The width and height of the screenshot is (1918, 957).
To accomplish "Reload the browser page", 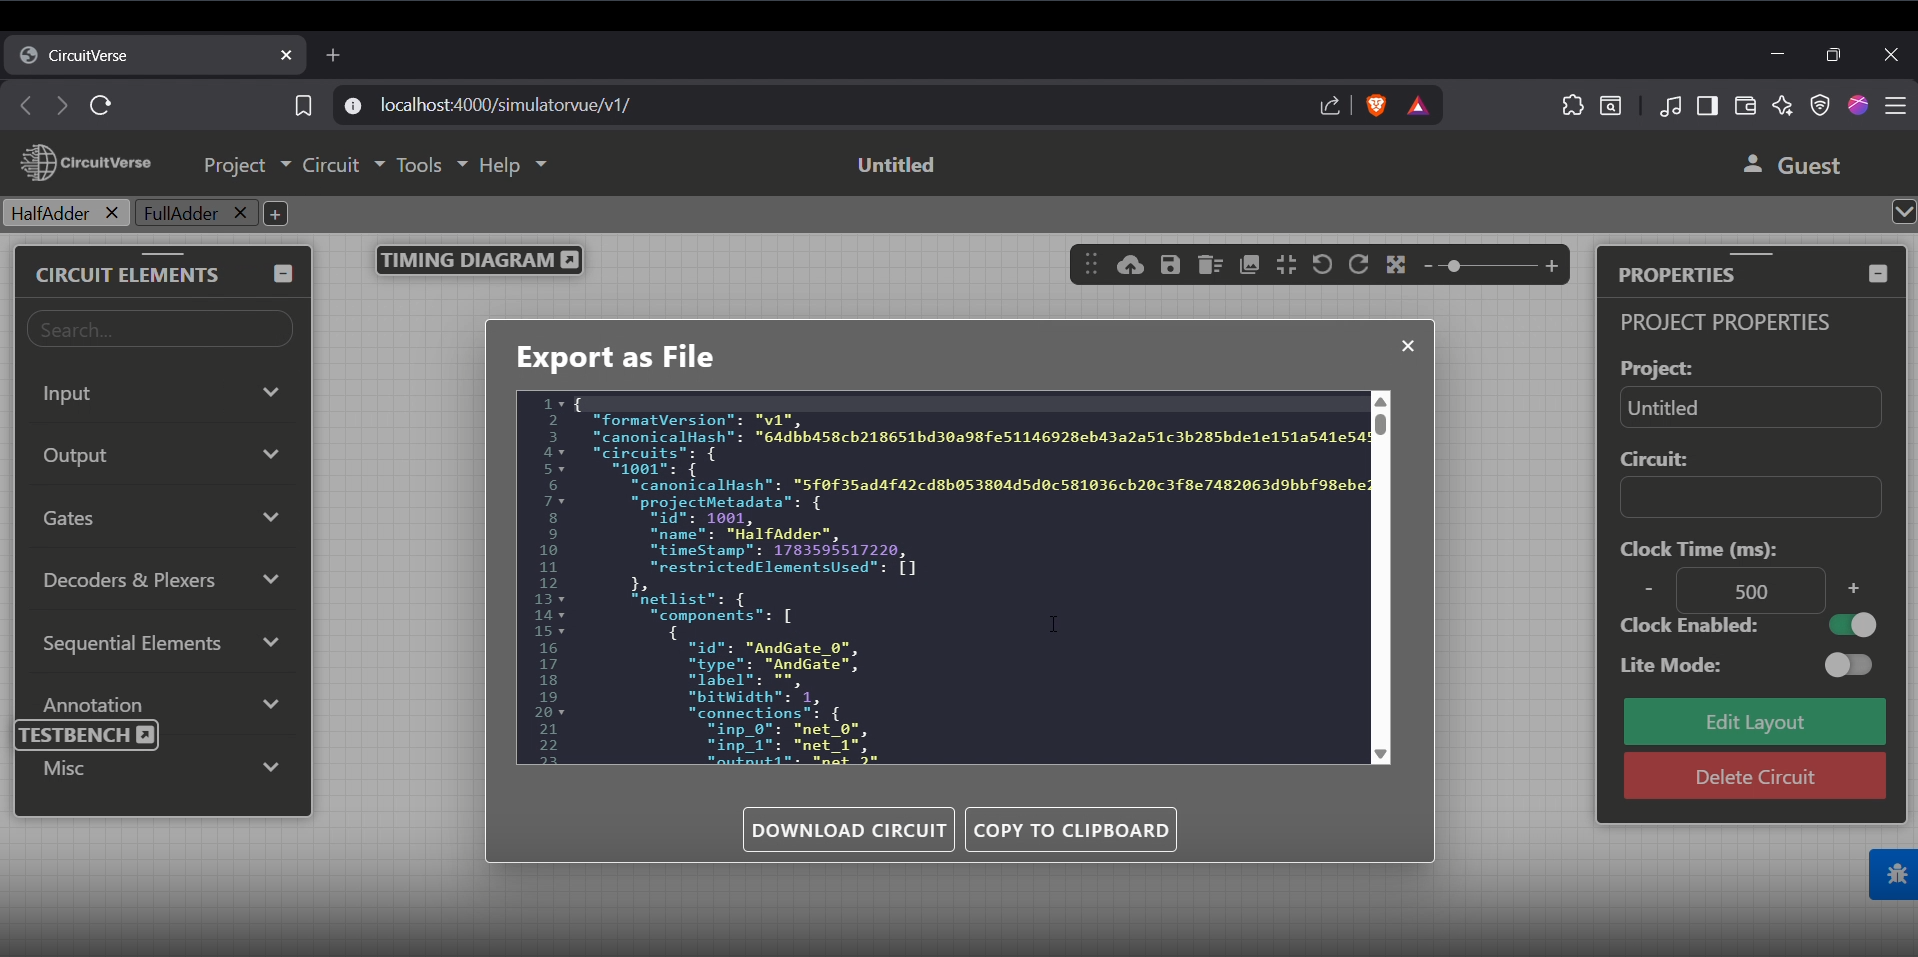I will (x=101, y=106).
